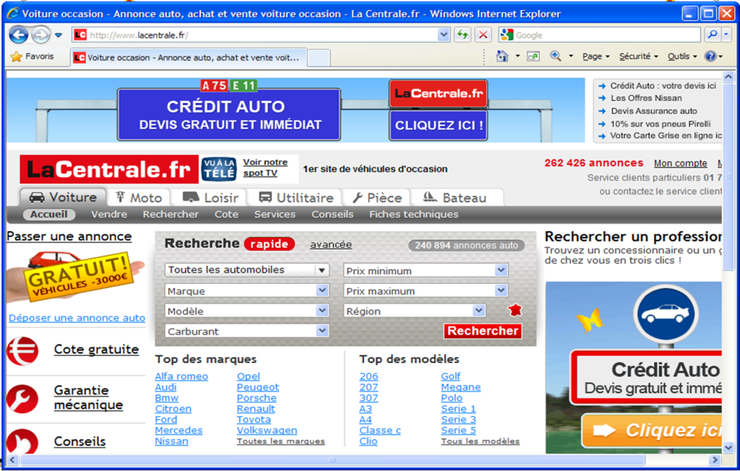Image resolution: width=740 pixels, height=471 pixels.
Task: Click the red Rechercher search button
Action: [482, 331]
